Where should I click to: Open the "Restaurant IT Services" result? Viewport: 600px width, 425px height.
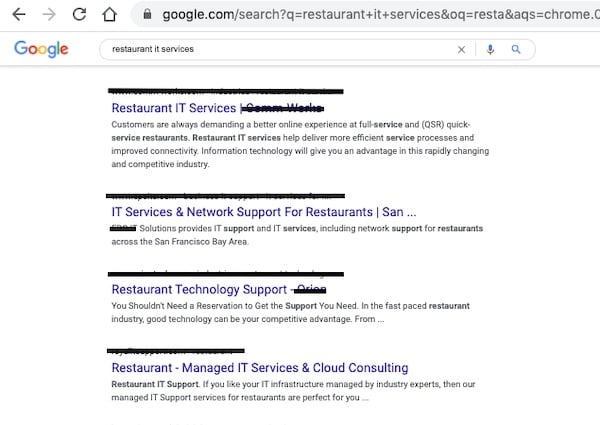point(174,107)
